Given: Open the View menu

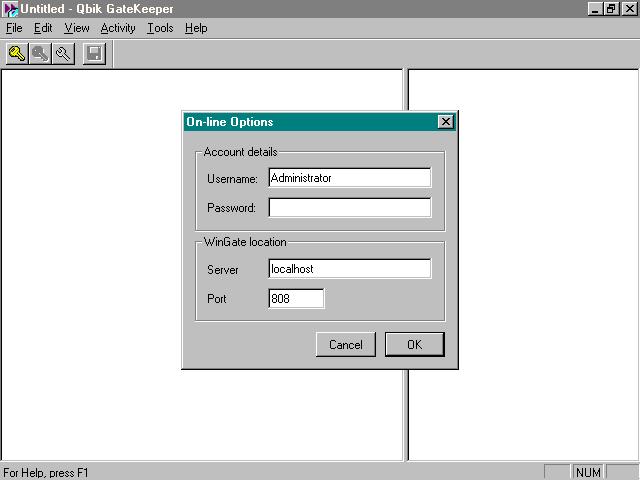Looking at the screenshot, I should [x=77, y=28].
